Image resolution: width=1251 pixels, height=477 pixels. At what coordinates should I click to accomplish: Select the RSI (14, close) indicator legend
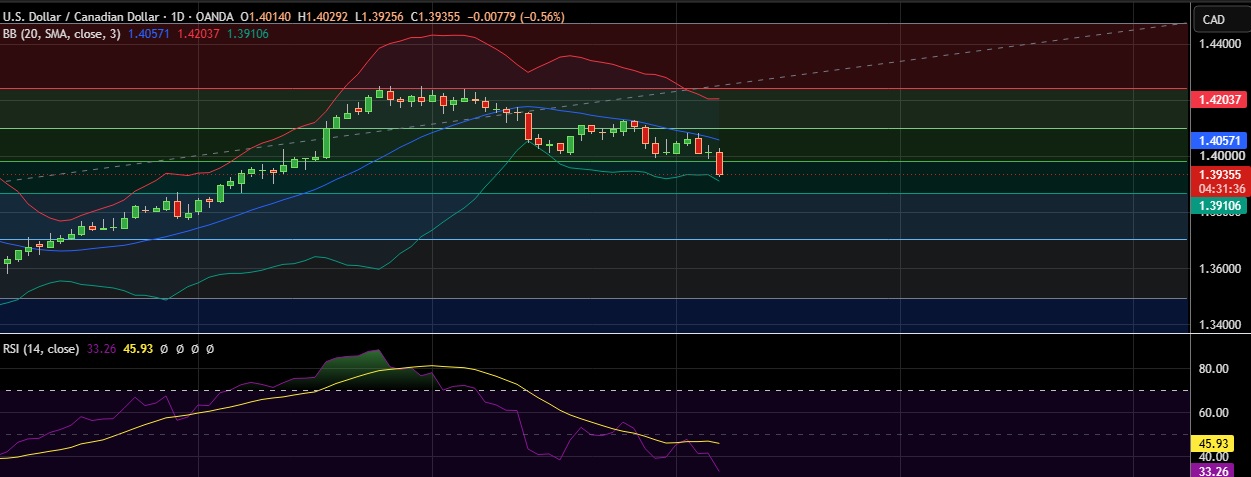click(x=41, y=349)
